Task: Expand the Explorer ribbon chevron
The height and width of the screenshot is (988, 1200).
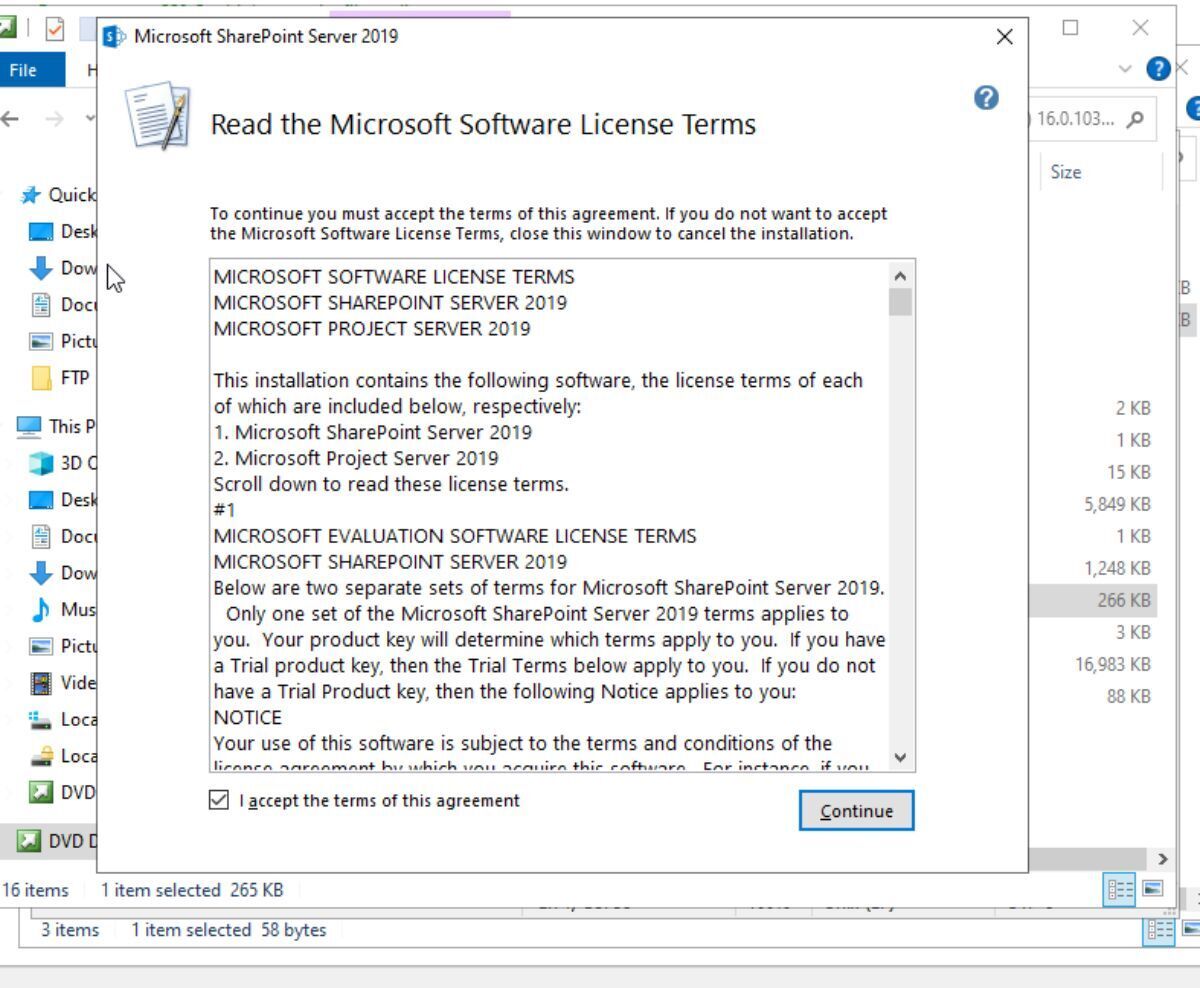Action: [x=1125, y=69]
